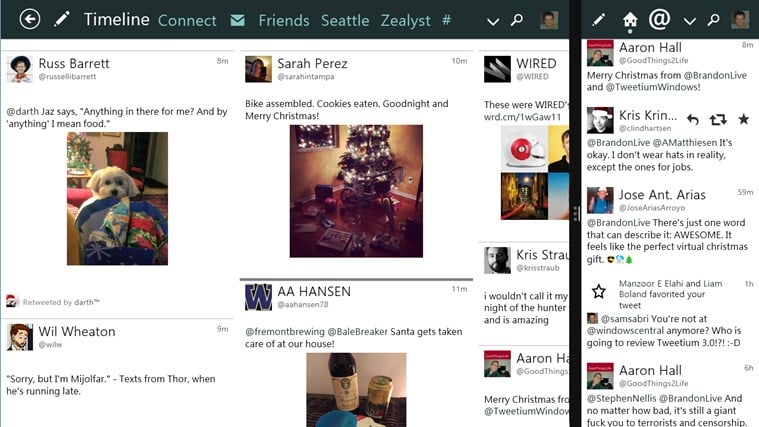Open search in the left pane
Viewport: 759px width, 427px height.
click(x=517, y=20)
